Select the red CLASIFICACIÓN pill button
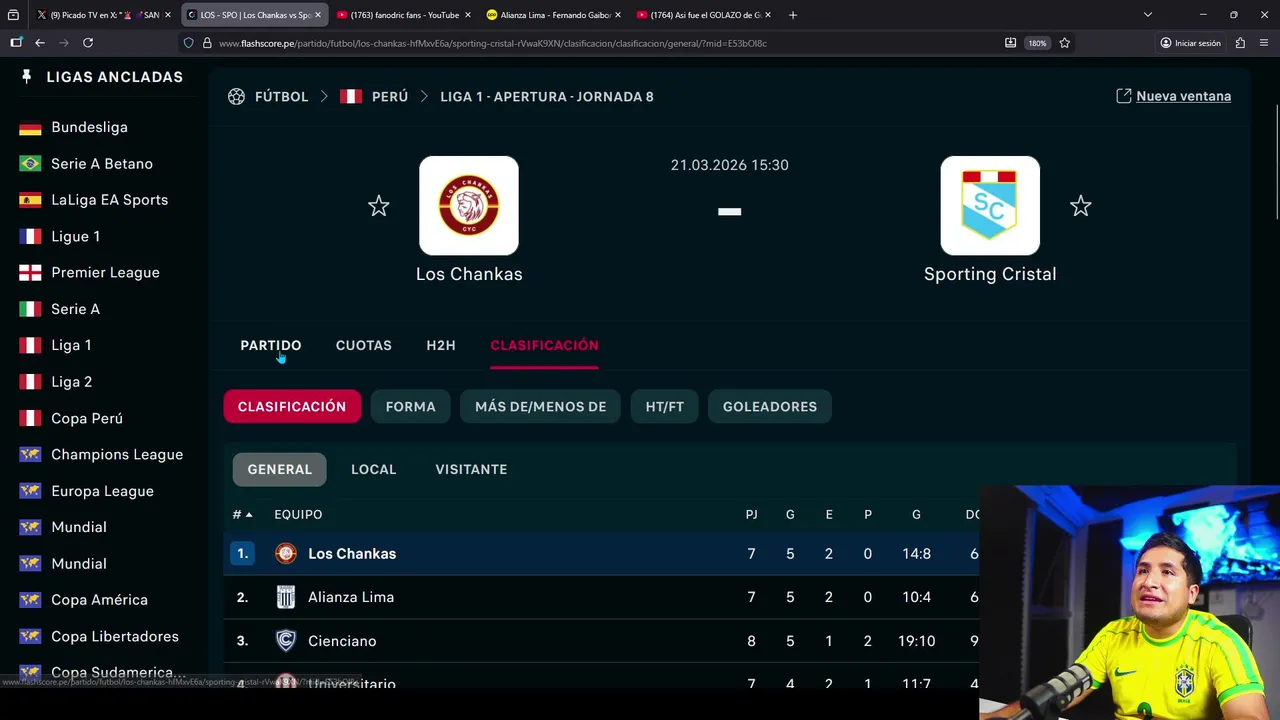 coord(292,407)
